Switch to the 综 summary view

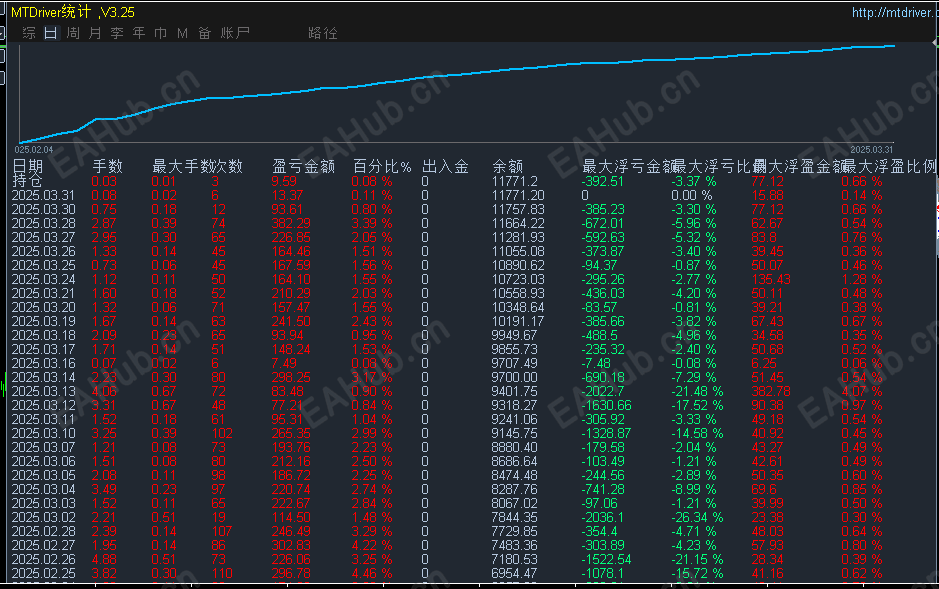pos(28,32)
